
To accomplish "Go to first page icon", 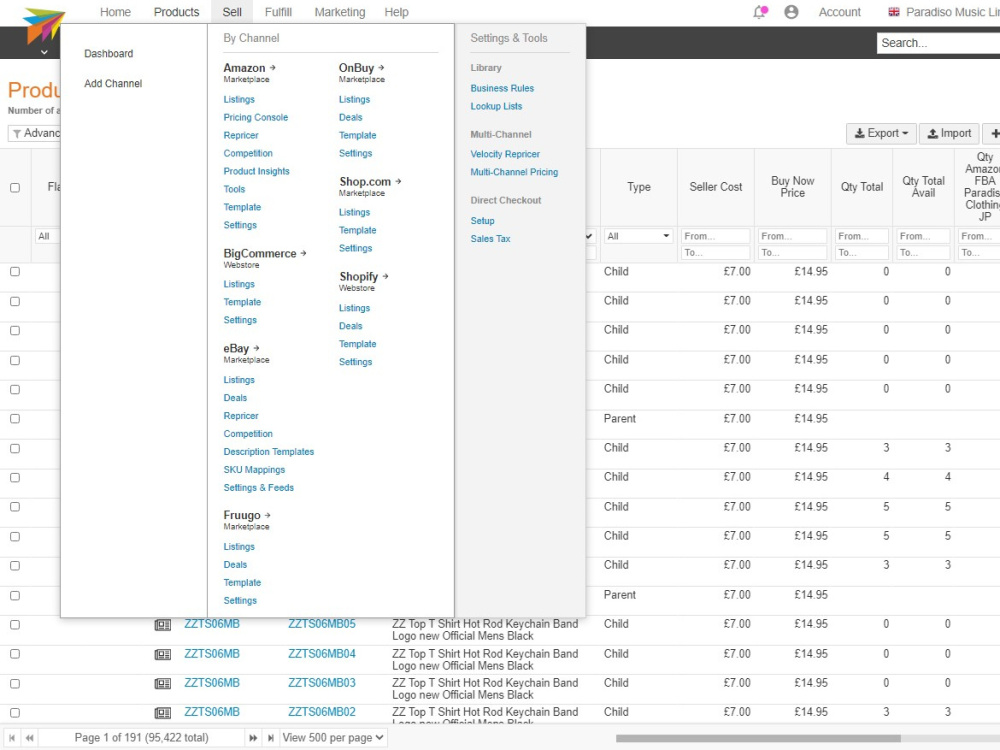I will (x=11, y=737).
